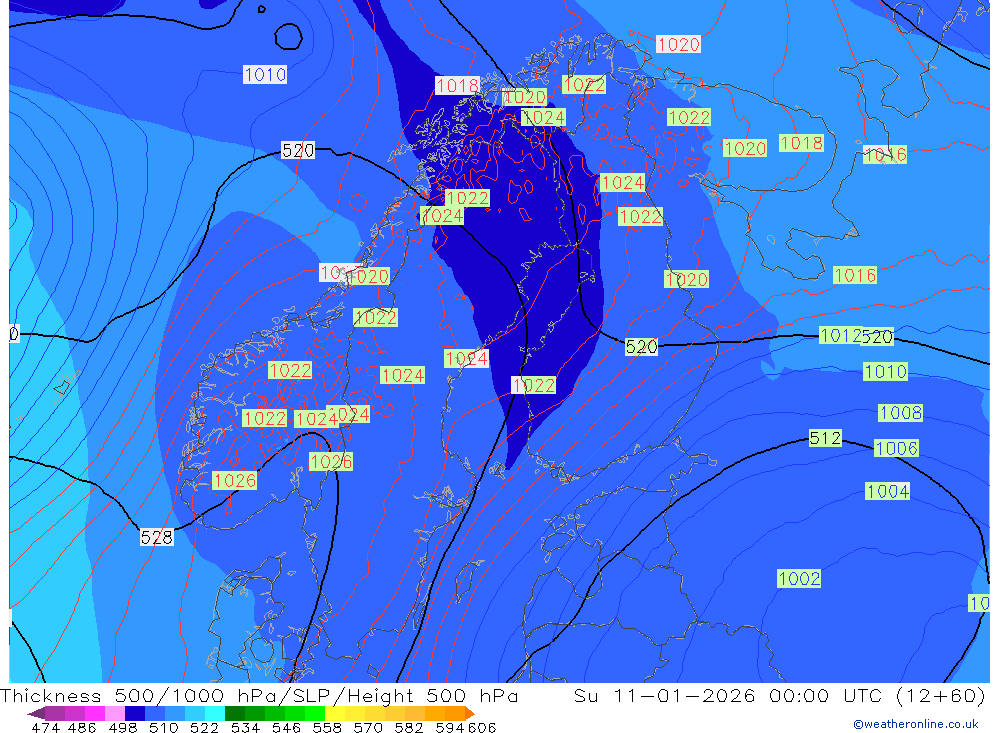
Task: Click the green-background 1010 isobar label
Action: pos(885,371)
